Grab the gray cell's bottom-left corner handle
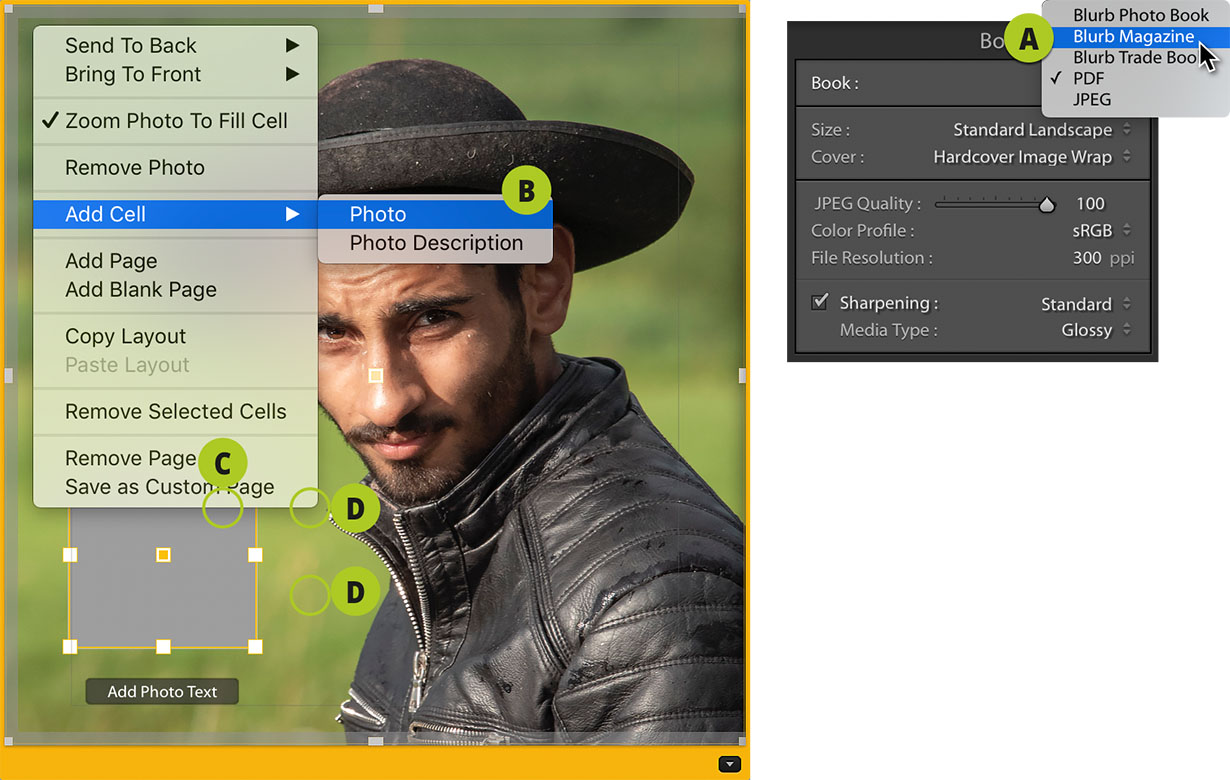1230x780 pixels. [x=70, y=647]
